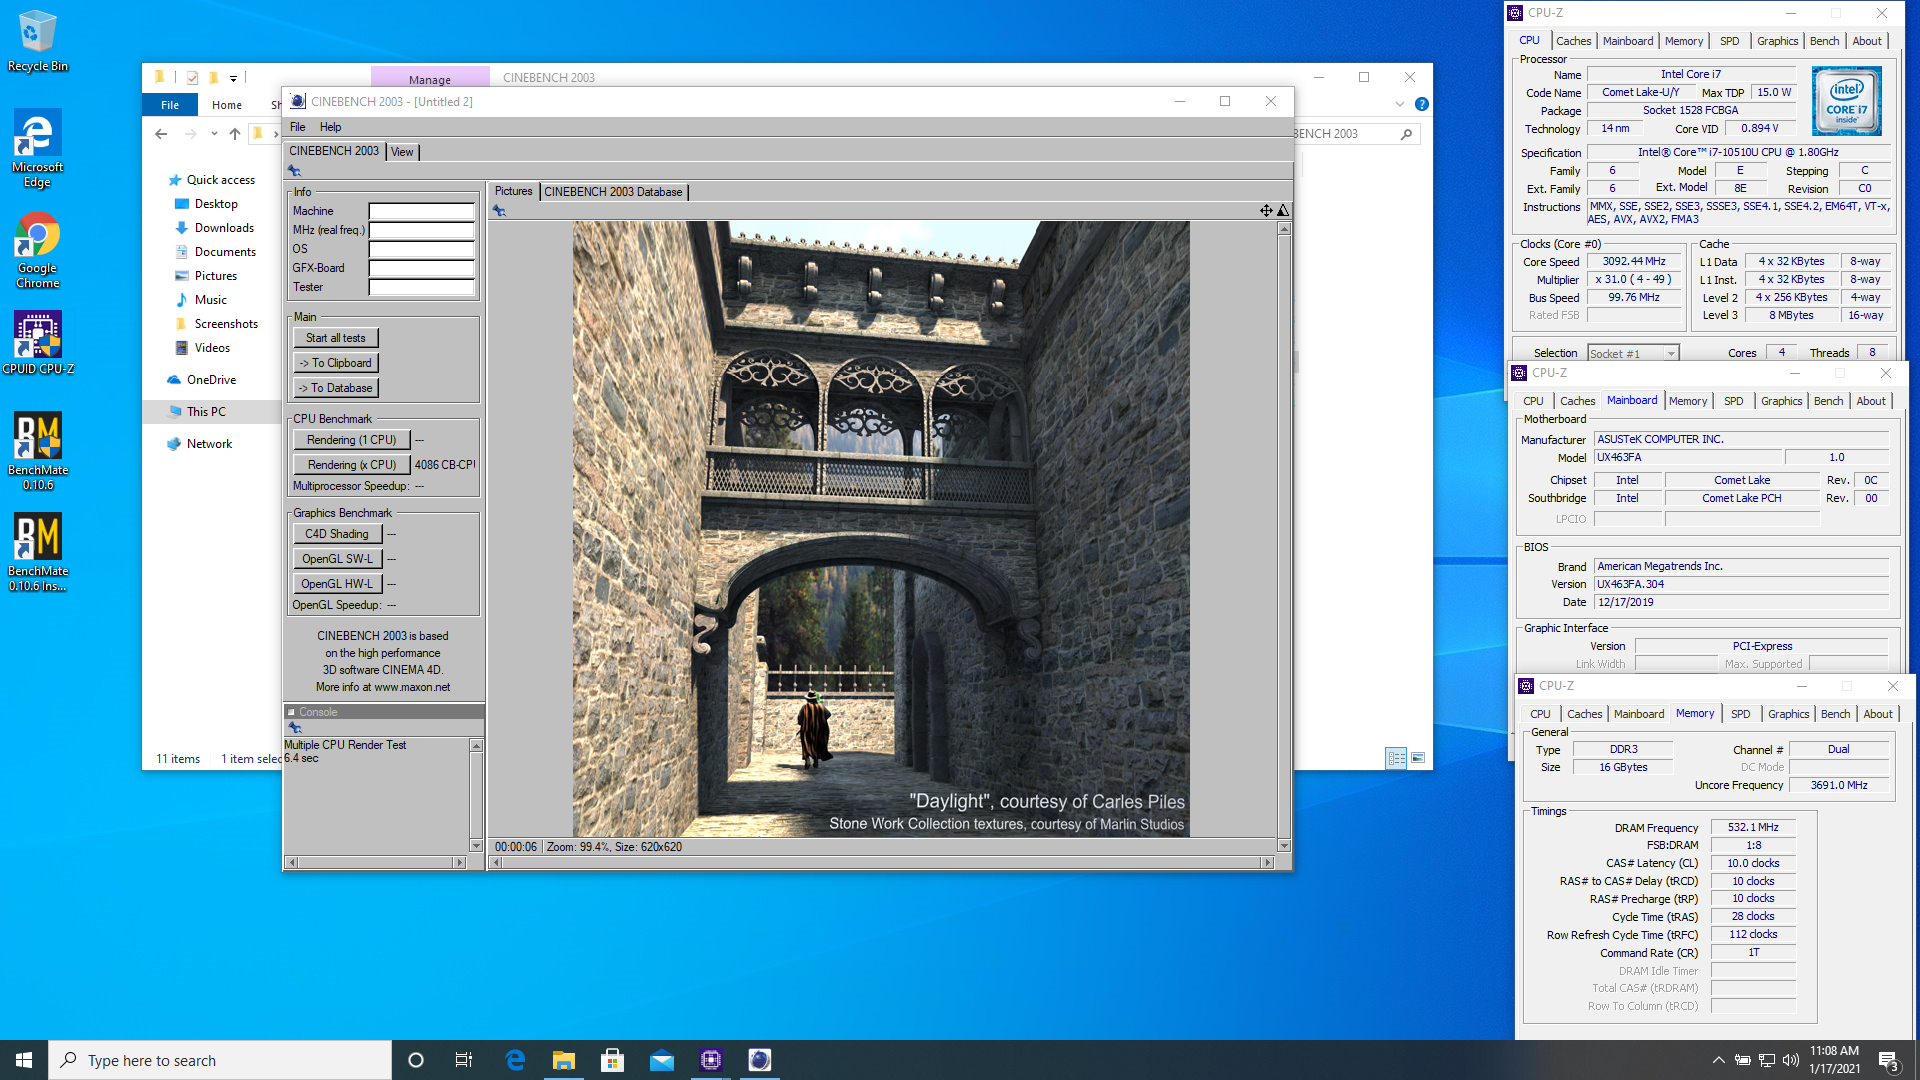Open the Microsoft Edge desktop icon

tap(37, 148)
